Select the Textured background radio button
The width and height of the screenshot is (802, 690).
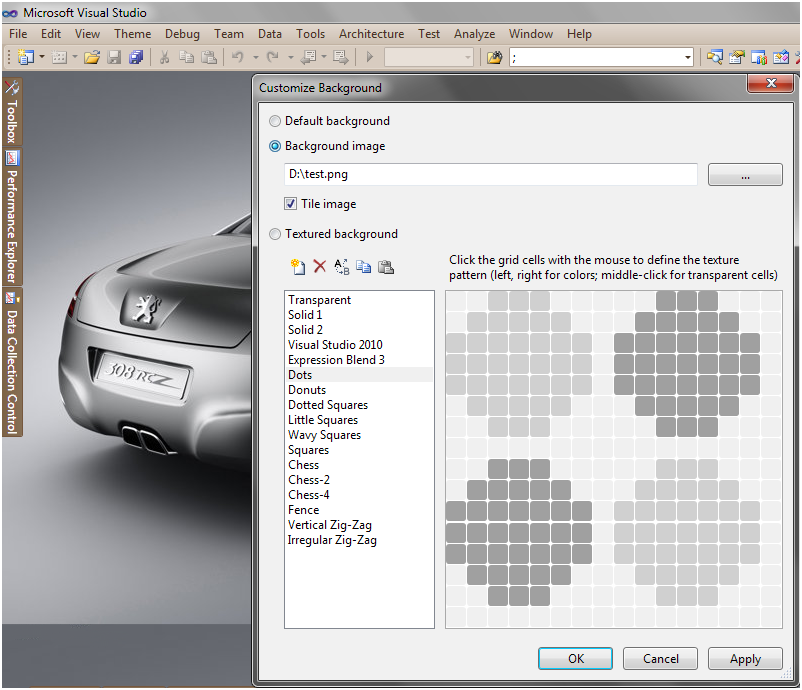(x=275, y=234)
